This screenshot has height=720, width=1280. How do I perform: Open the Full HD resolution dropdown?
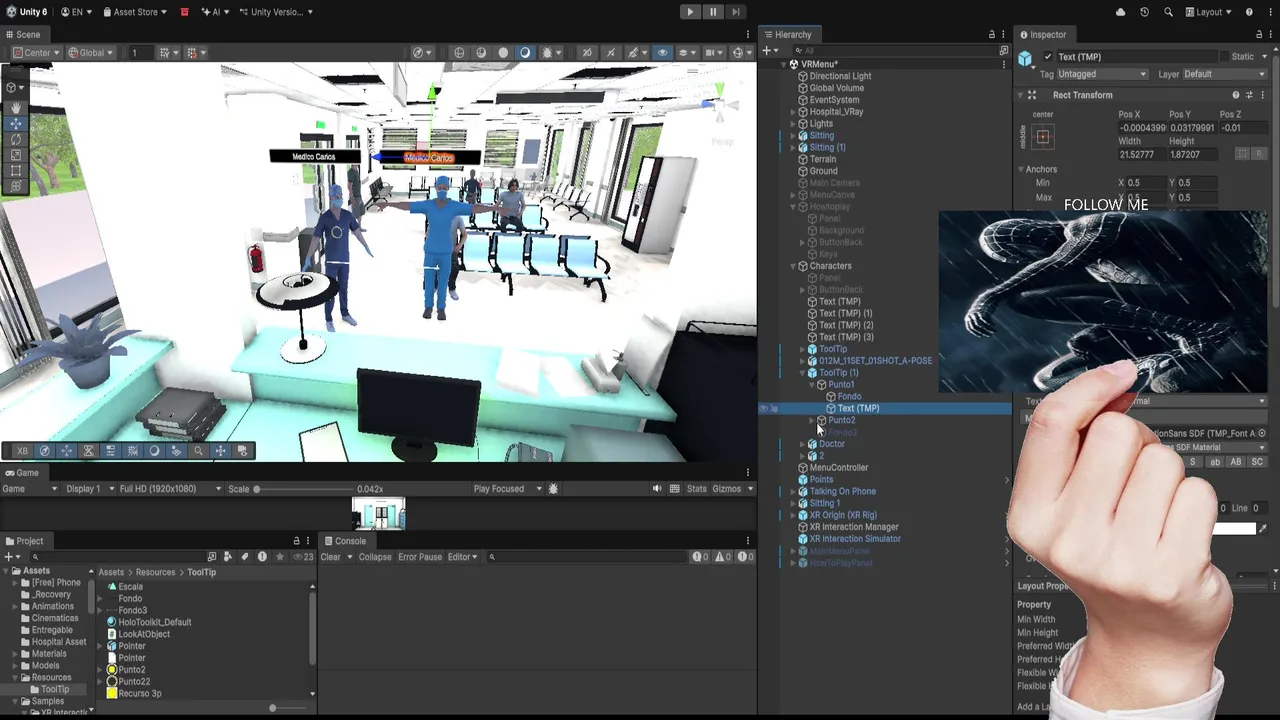[x=170, y=489]
